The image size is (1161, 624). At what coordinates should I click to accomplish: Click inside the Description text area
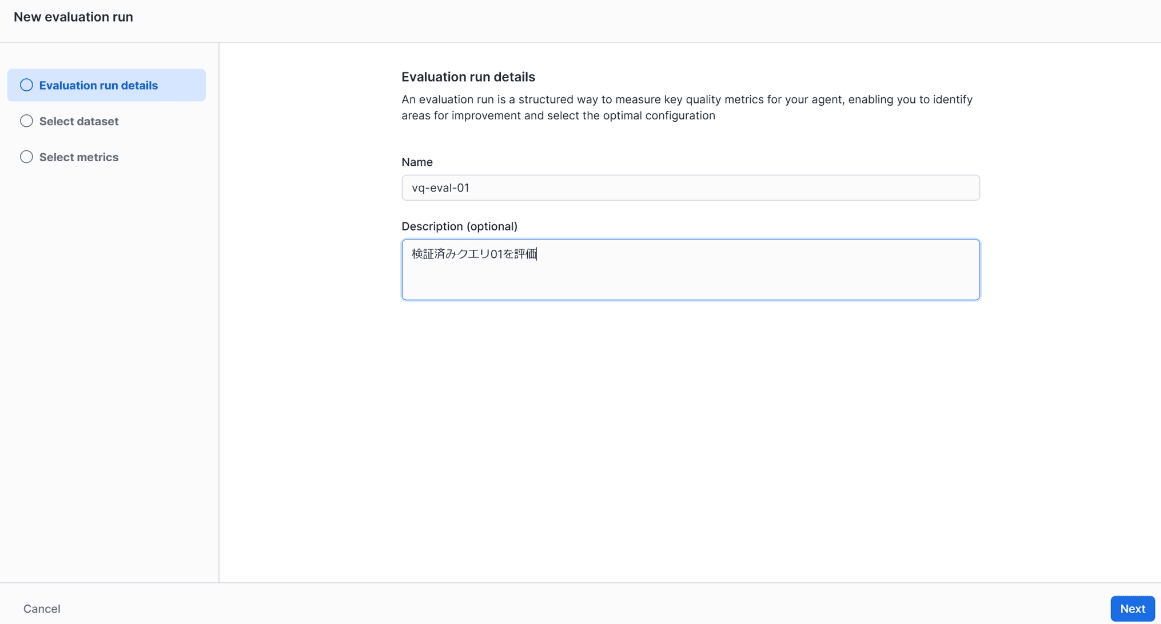[690, 280]
